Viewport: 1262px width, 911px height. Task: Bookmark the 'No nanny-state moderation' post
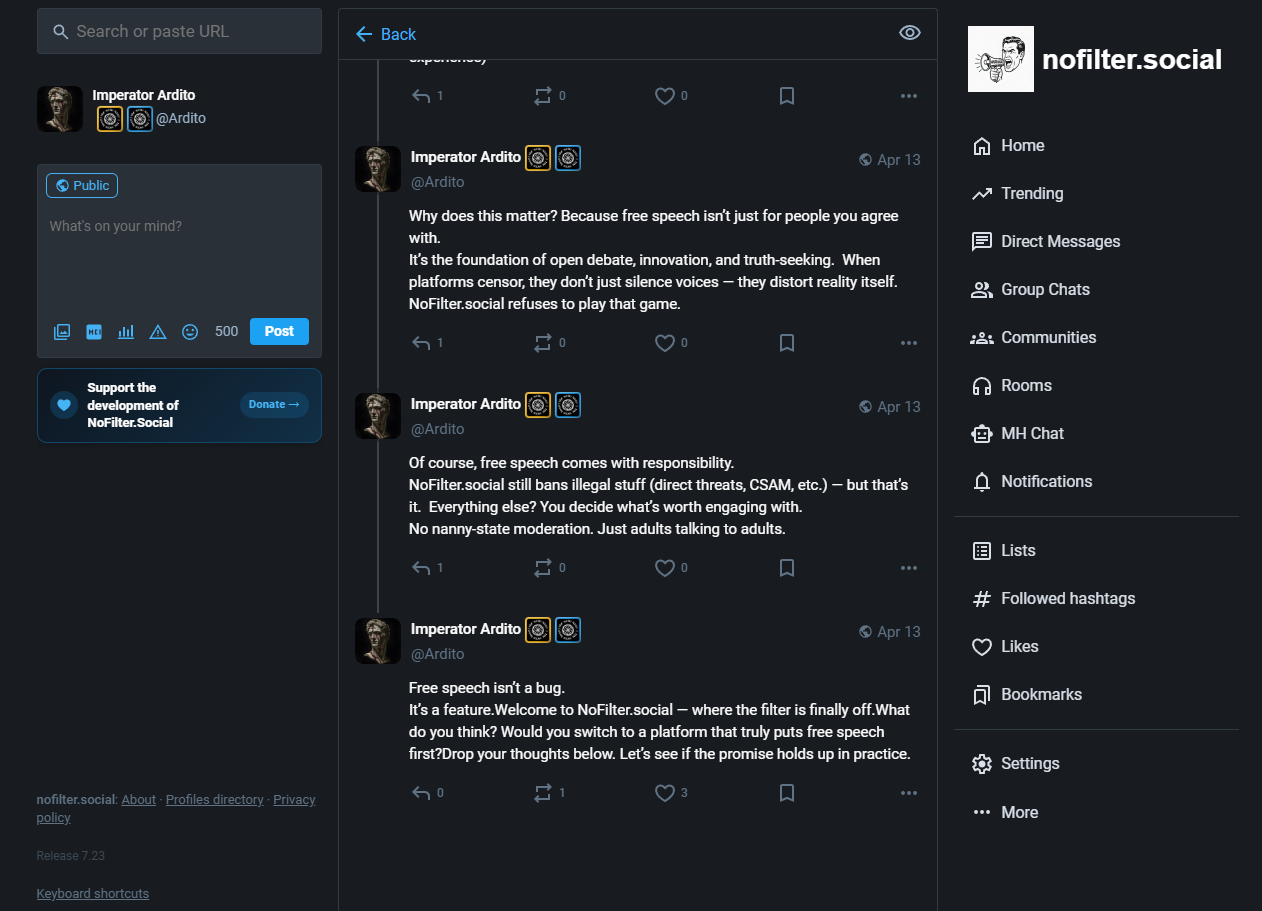point(787,568)
